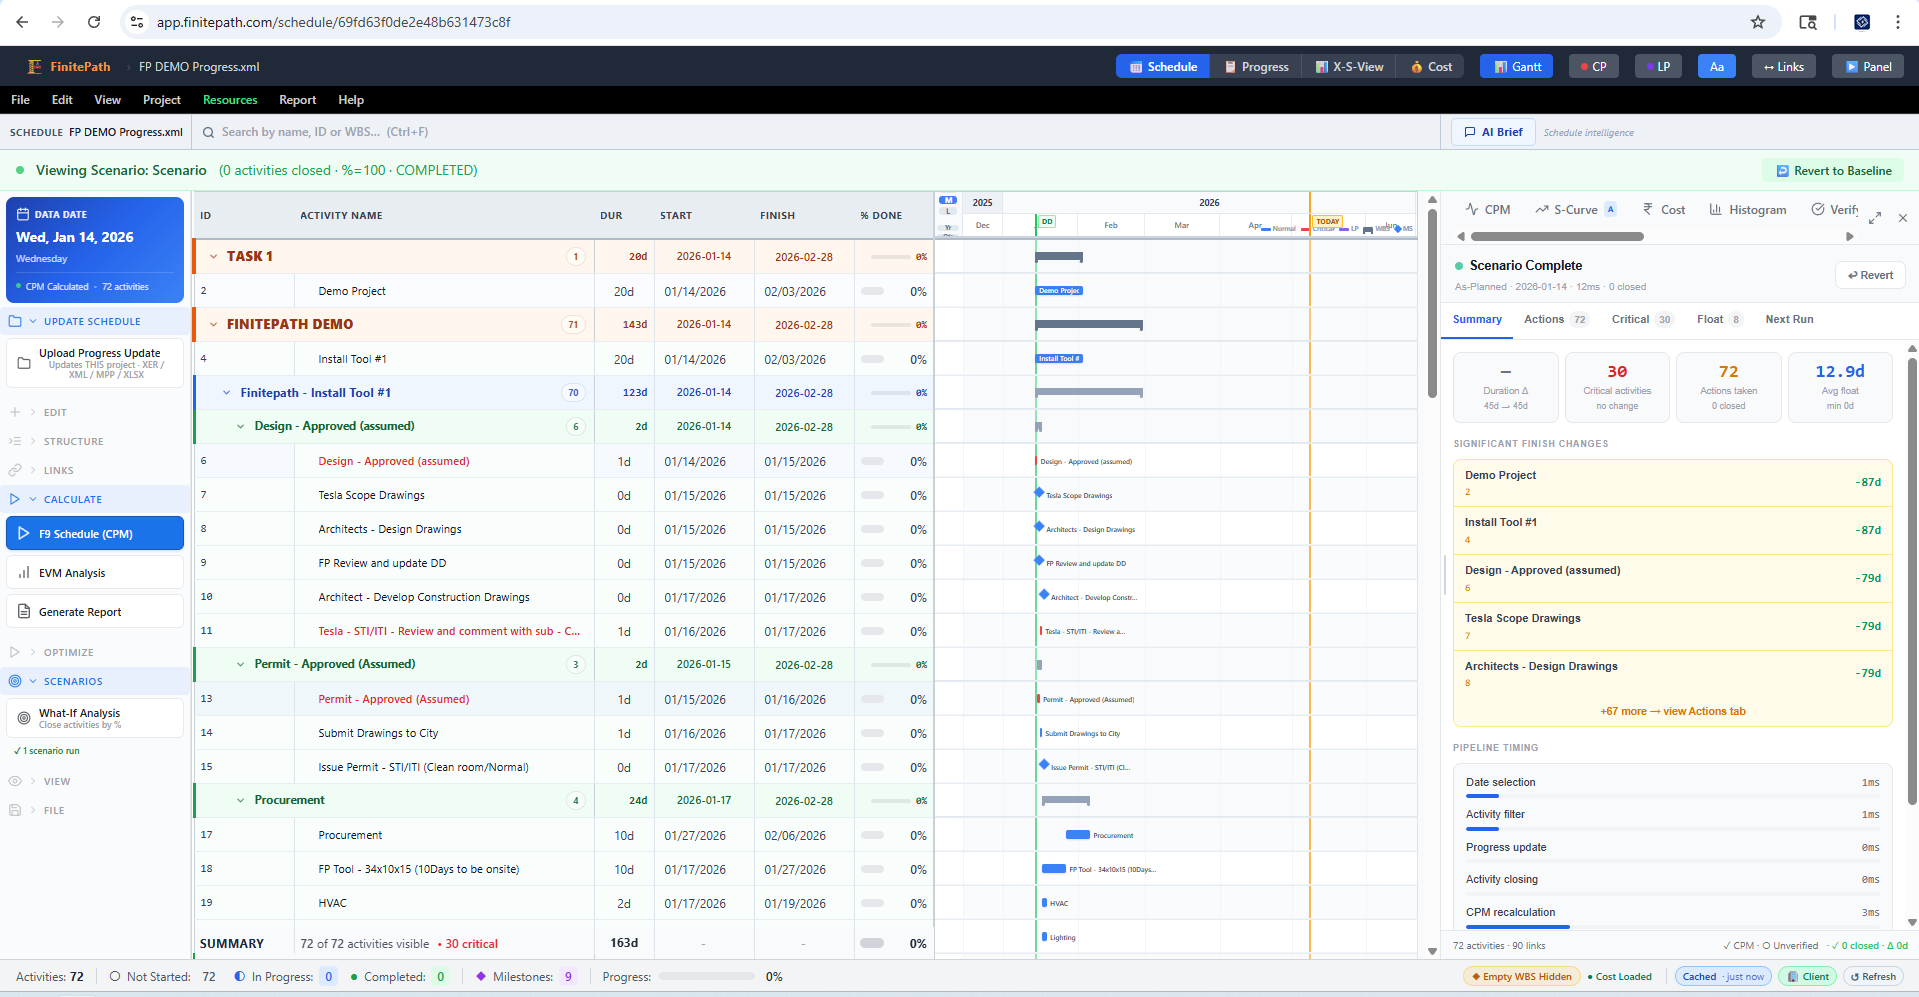Open the AI Brief button
1919x997 pixels.
(1493, 132)
